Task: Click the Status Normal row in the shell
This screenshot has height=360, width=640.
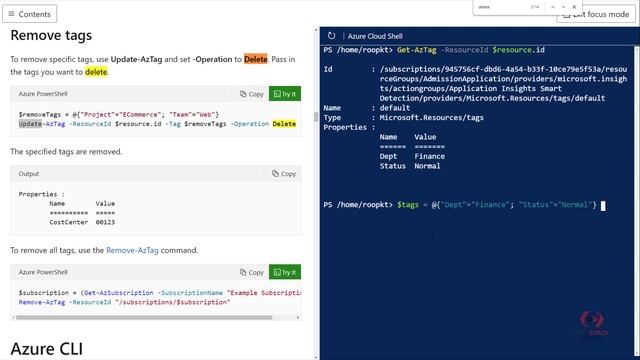Action: pyautogui.click(x=410, y=166)
